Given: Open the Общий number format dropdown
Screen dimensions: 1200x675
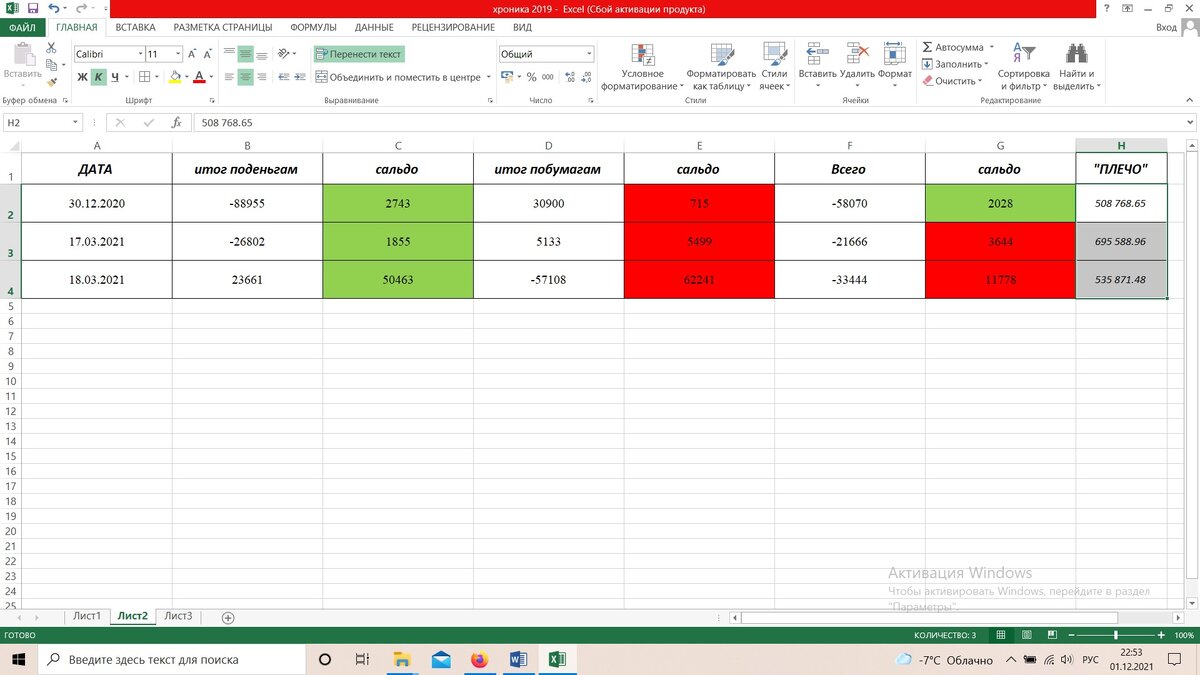Looking at the screenshot, I should pyautogui.click(x=589, y=54).
